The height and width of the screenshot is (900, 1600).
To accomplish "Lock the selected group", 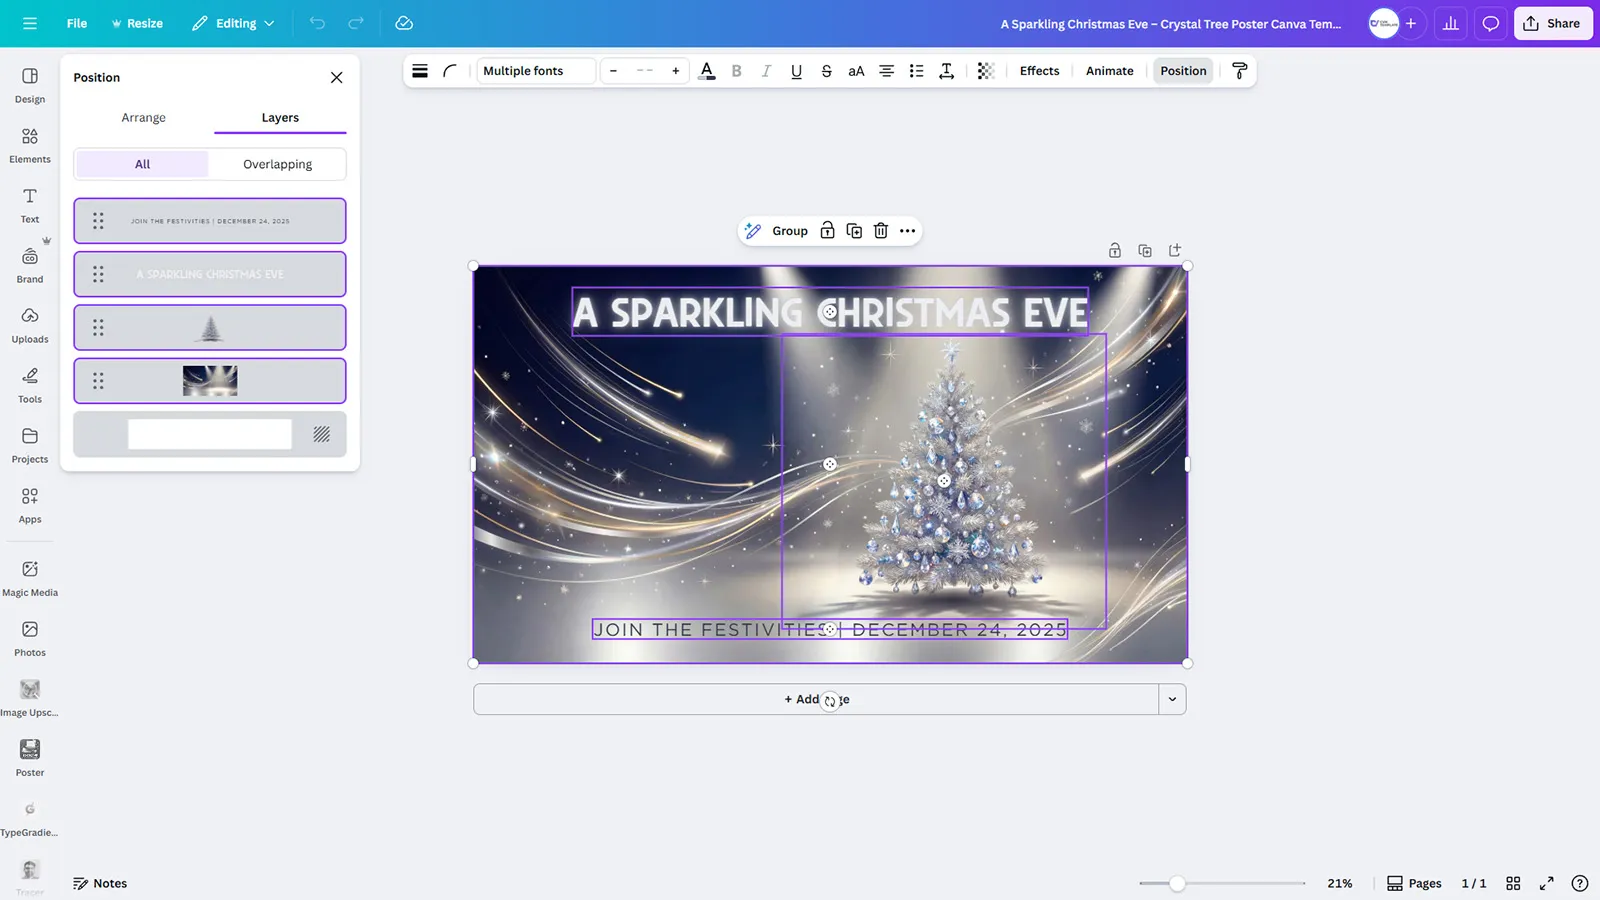I will pyautogui.click(x=827, y=231).
